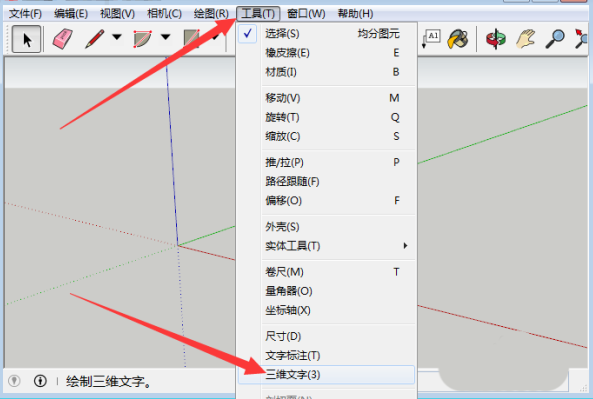Click the status bar credits person icon

click(40, 380)
